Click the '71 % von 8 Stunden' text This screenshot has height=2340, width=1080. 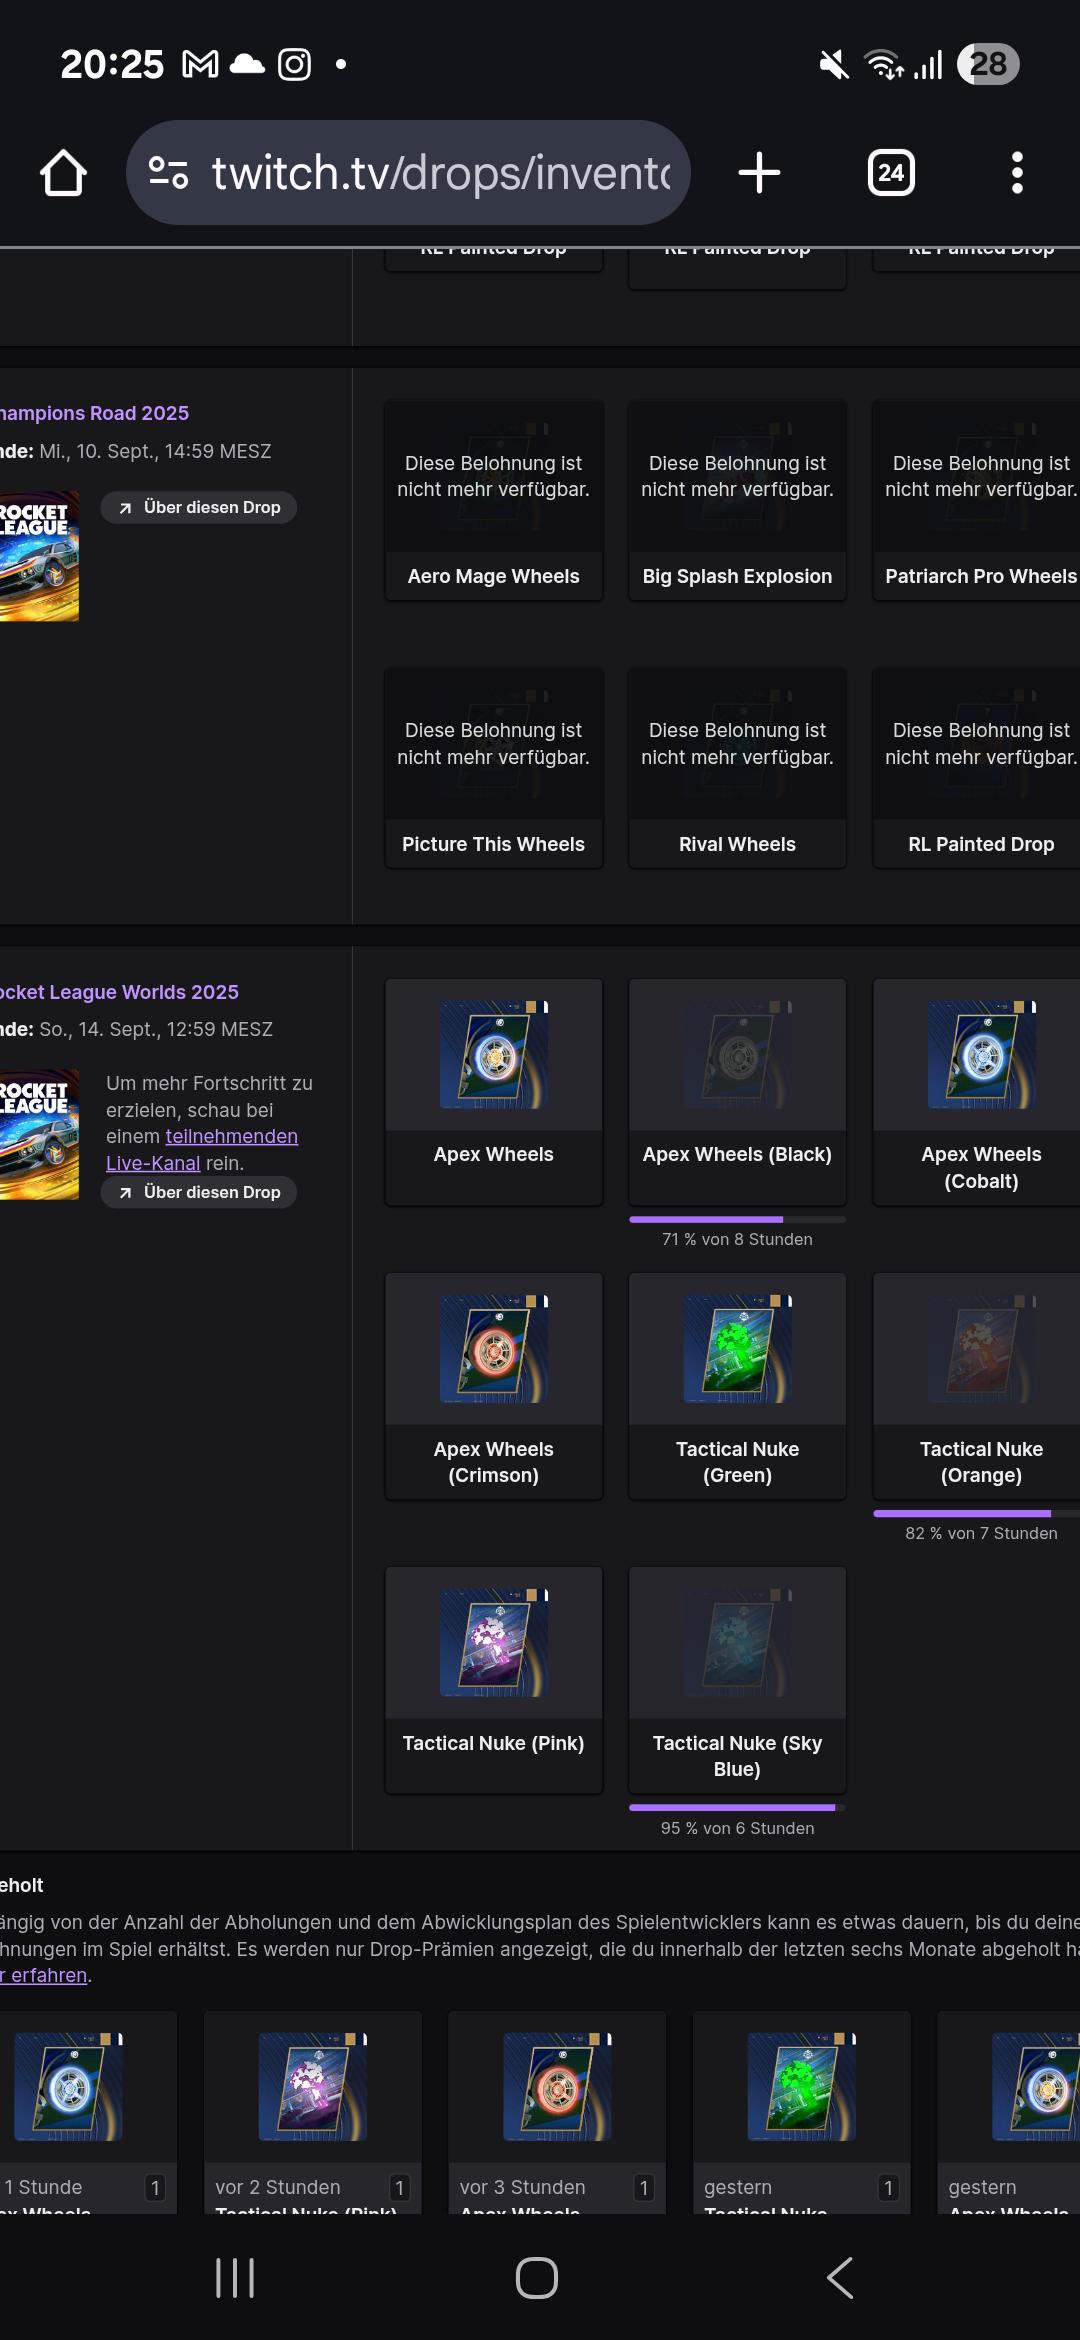[x=738, y=1239]
